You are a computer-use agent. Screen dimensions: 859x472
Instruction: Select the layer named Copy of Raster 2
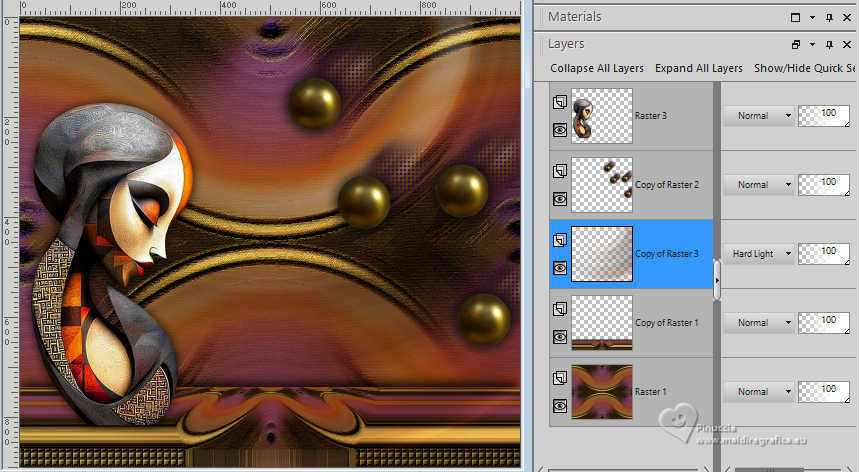click(x=667, y=185)
